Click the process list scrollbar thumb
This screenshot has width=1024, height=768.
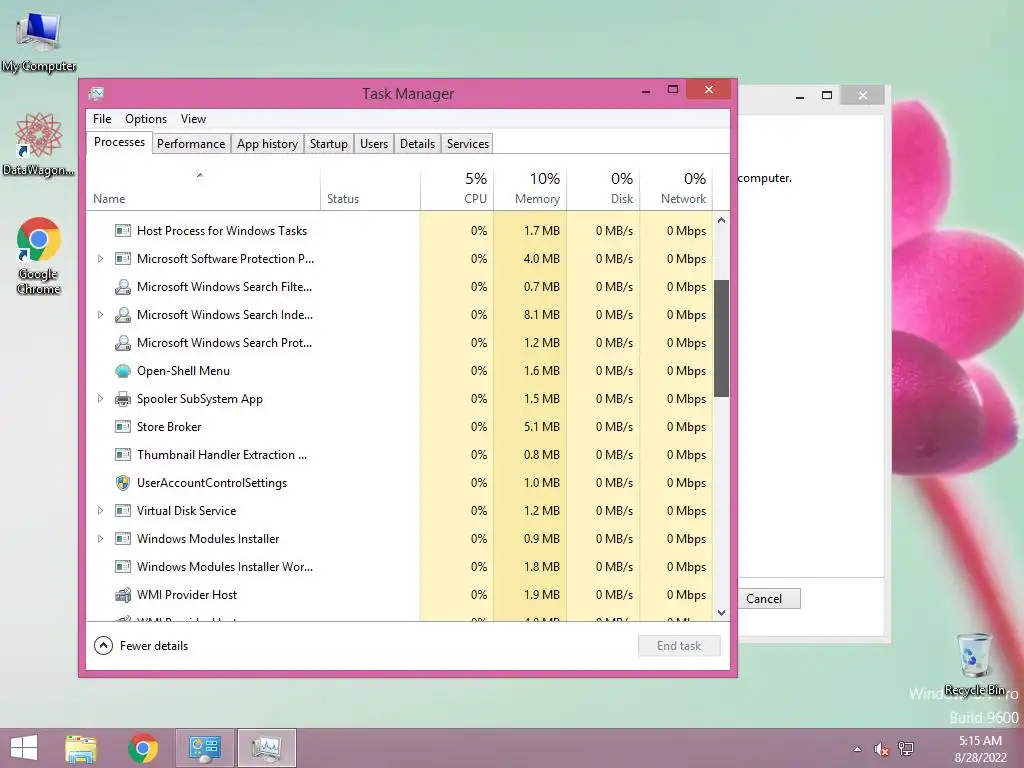pos(721,338)
